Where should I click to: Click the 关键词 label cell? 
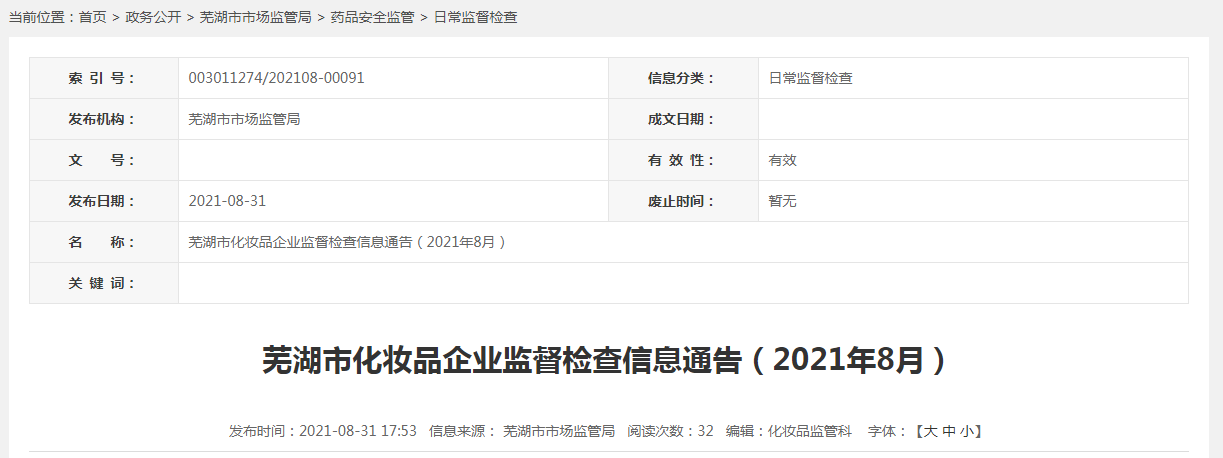[104, 283]
